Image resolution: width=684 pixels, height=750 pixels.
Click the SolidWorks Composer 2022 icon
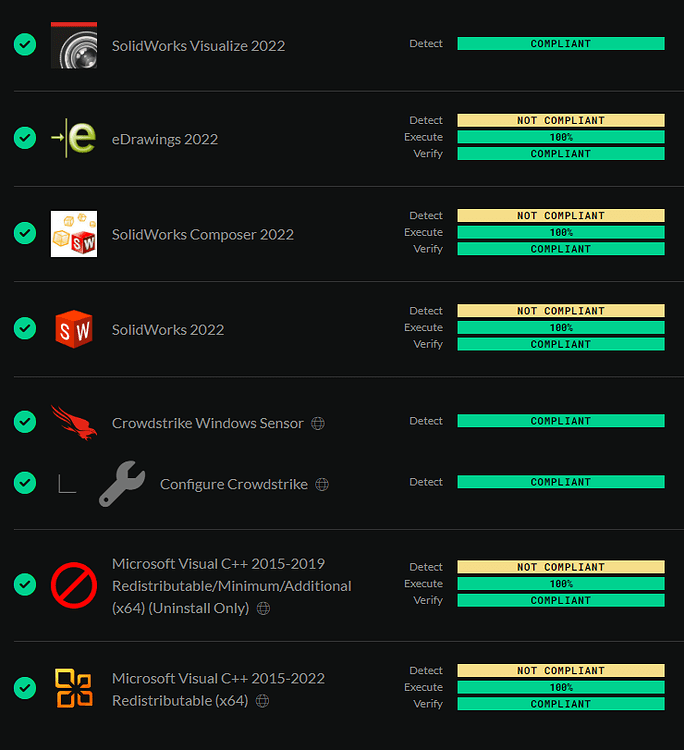[74, 234]
